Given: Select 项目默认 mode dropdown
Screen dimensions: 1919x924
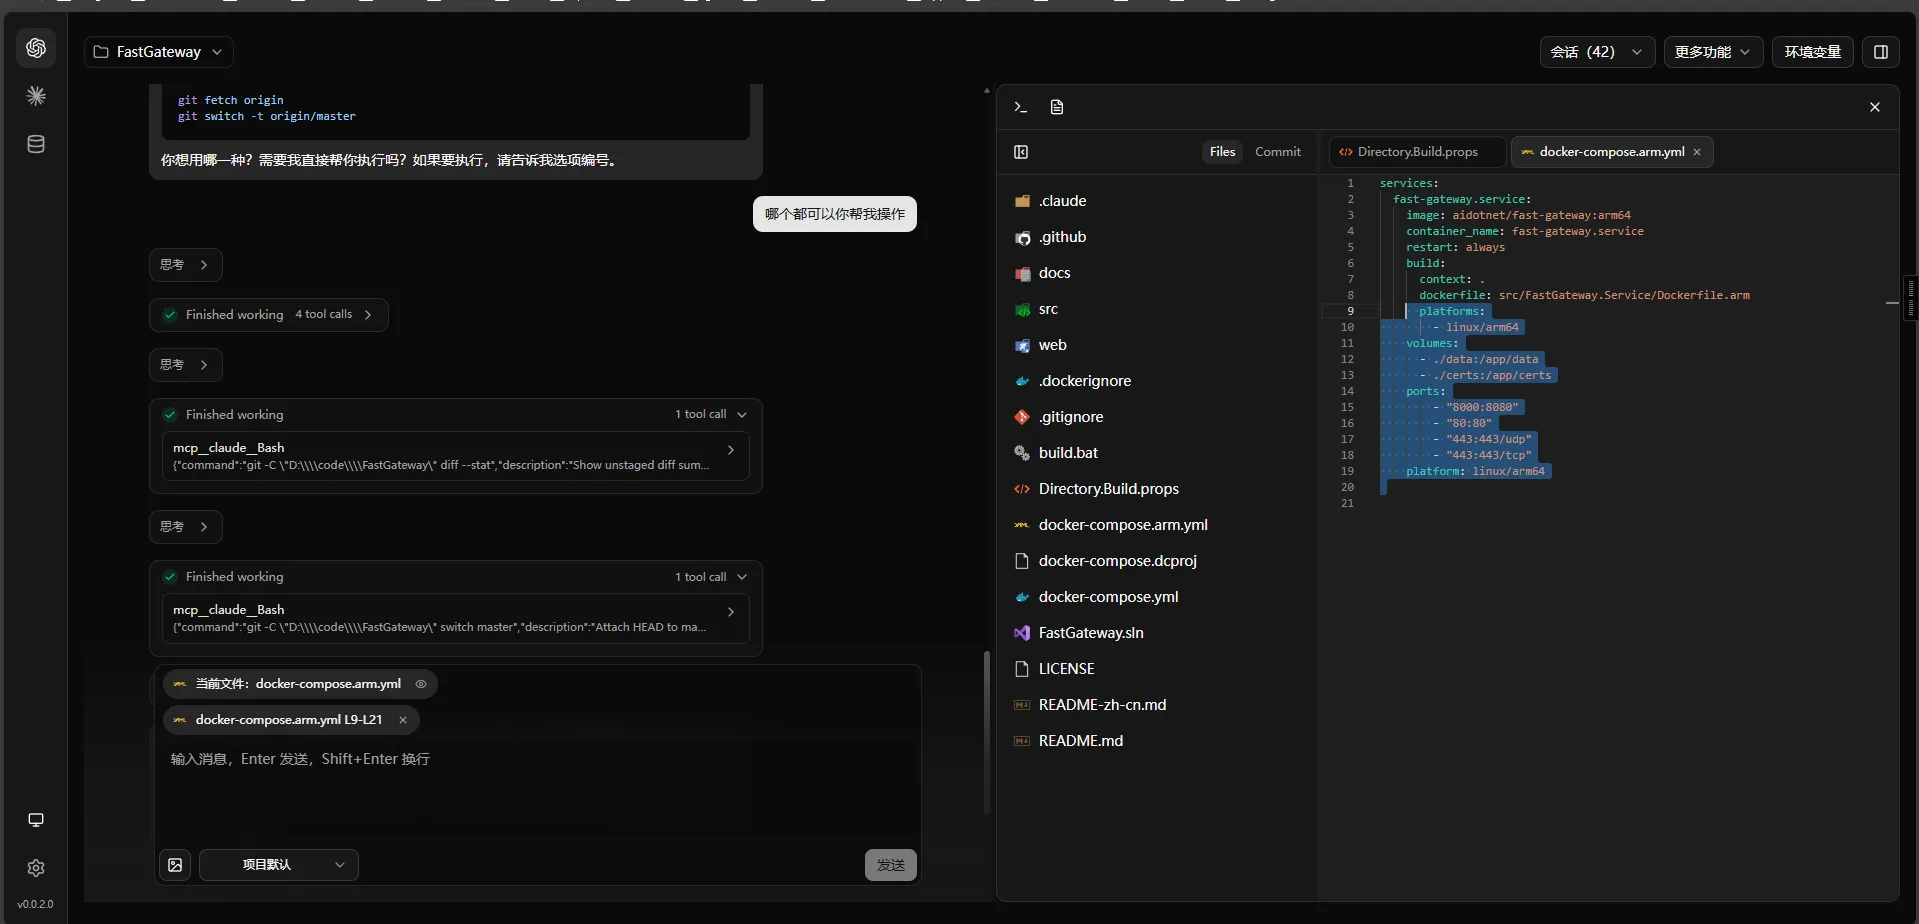Looking at the screenshot, I should coord(279,865).
